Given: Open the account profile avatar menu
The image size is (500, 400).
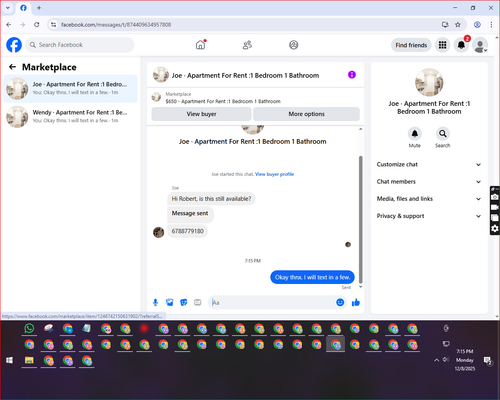Looking at the screenshot, I should point(480,45).
